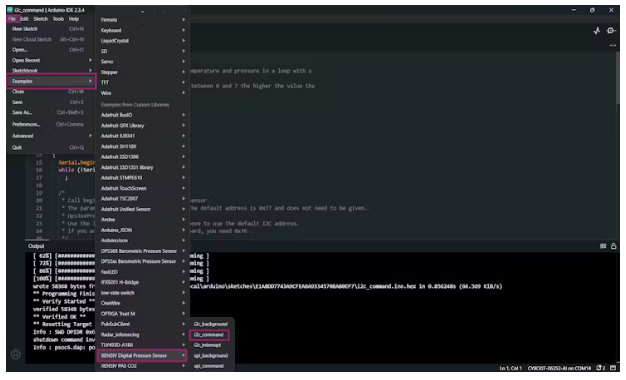Expand the FastLED examples submenu
This screenshot has width=626, height=380.
142,272
